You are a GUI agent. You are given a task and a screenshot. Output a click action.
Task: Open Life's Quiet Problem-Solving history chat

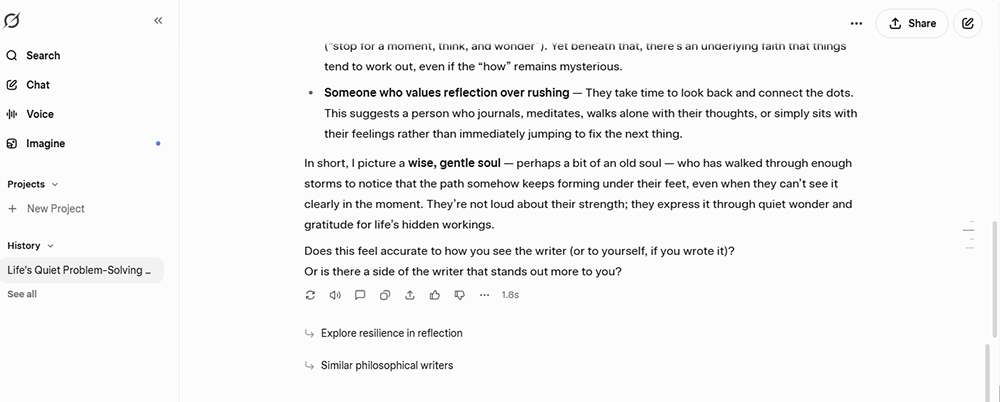(x=82, y=270)
